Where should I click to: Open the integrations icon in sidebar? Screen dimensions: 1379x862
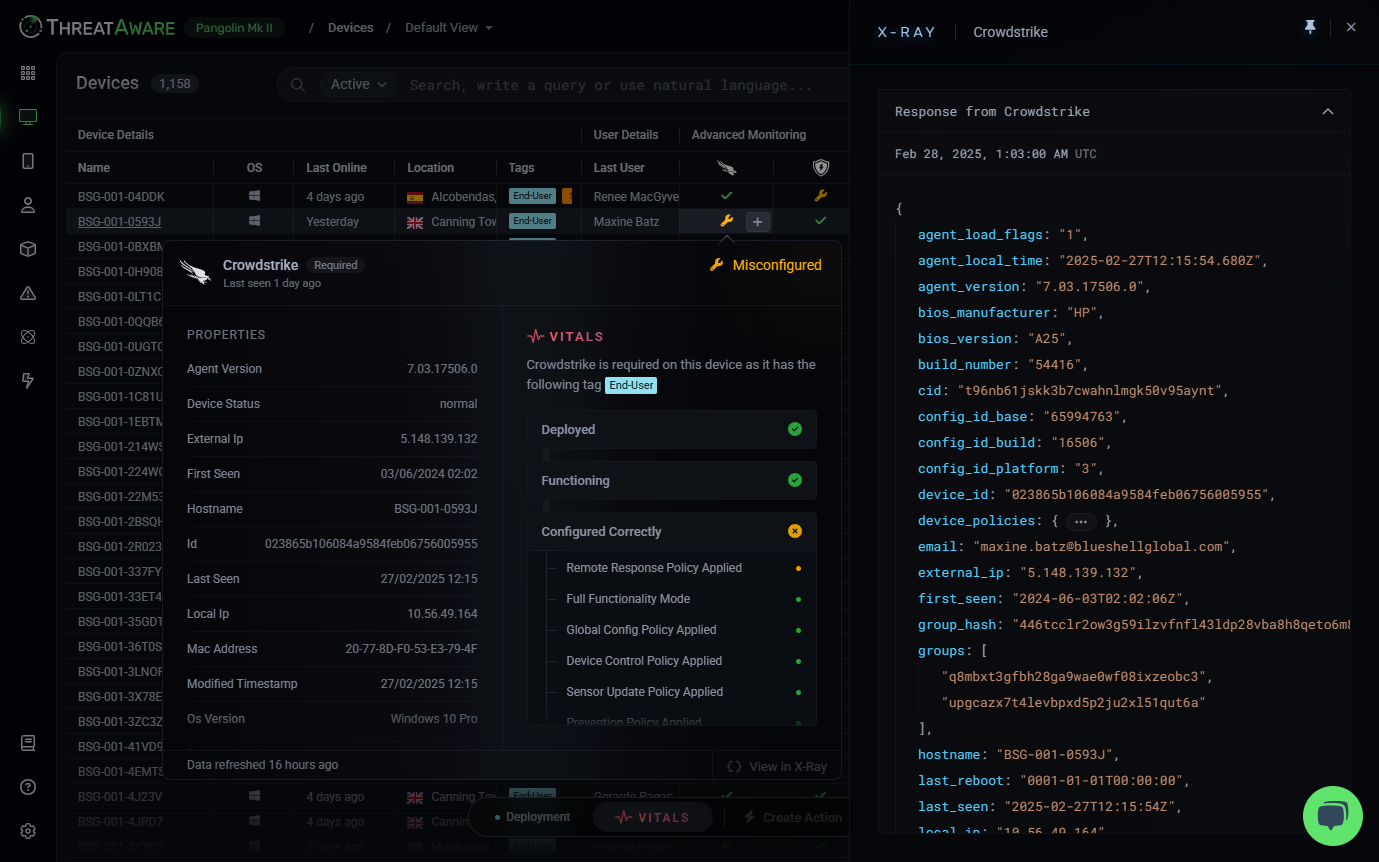click(28, 337)
